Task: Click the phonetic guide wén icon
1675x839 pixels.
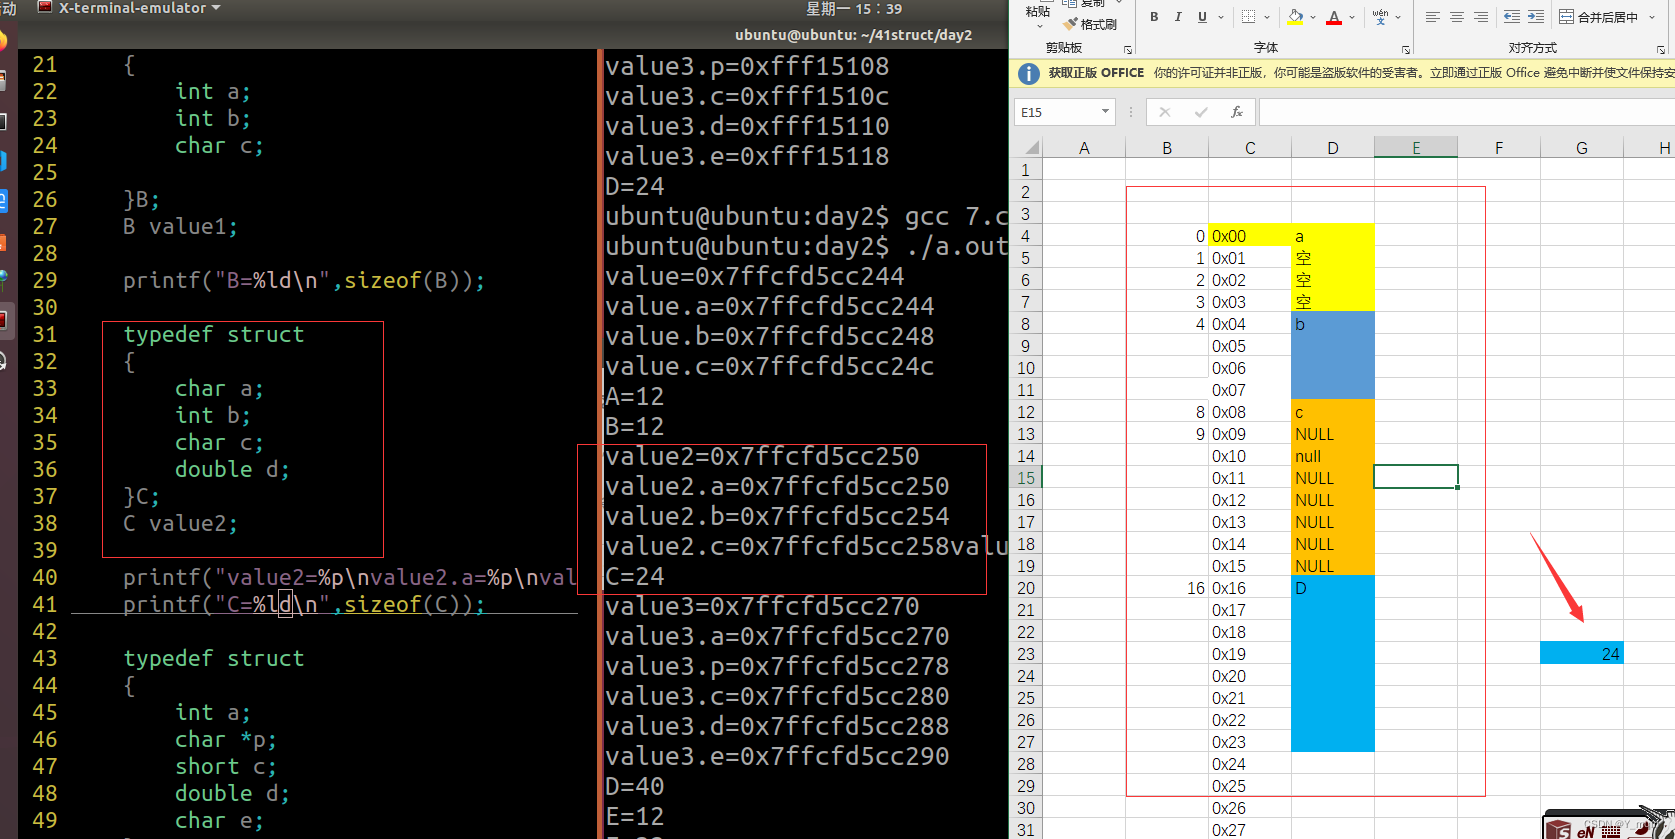Action: pyautogui.click(x=1381, y=17)
